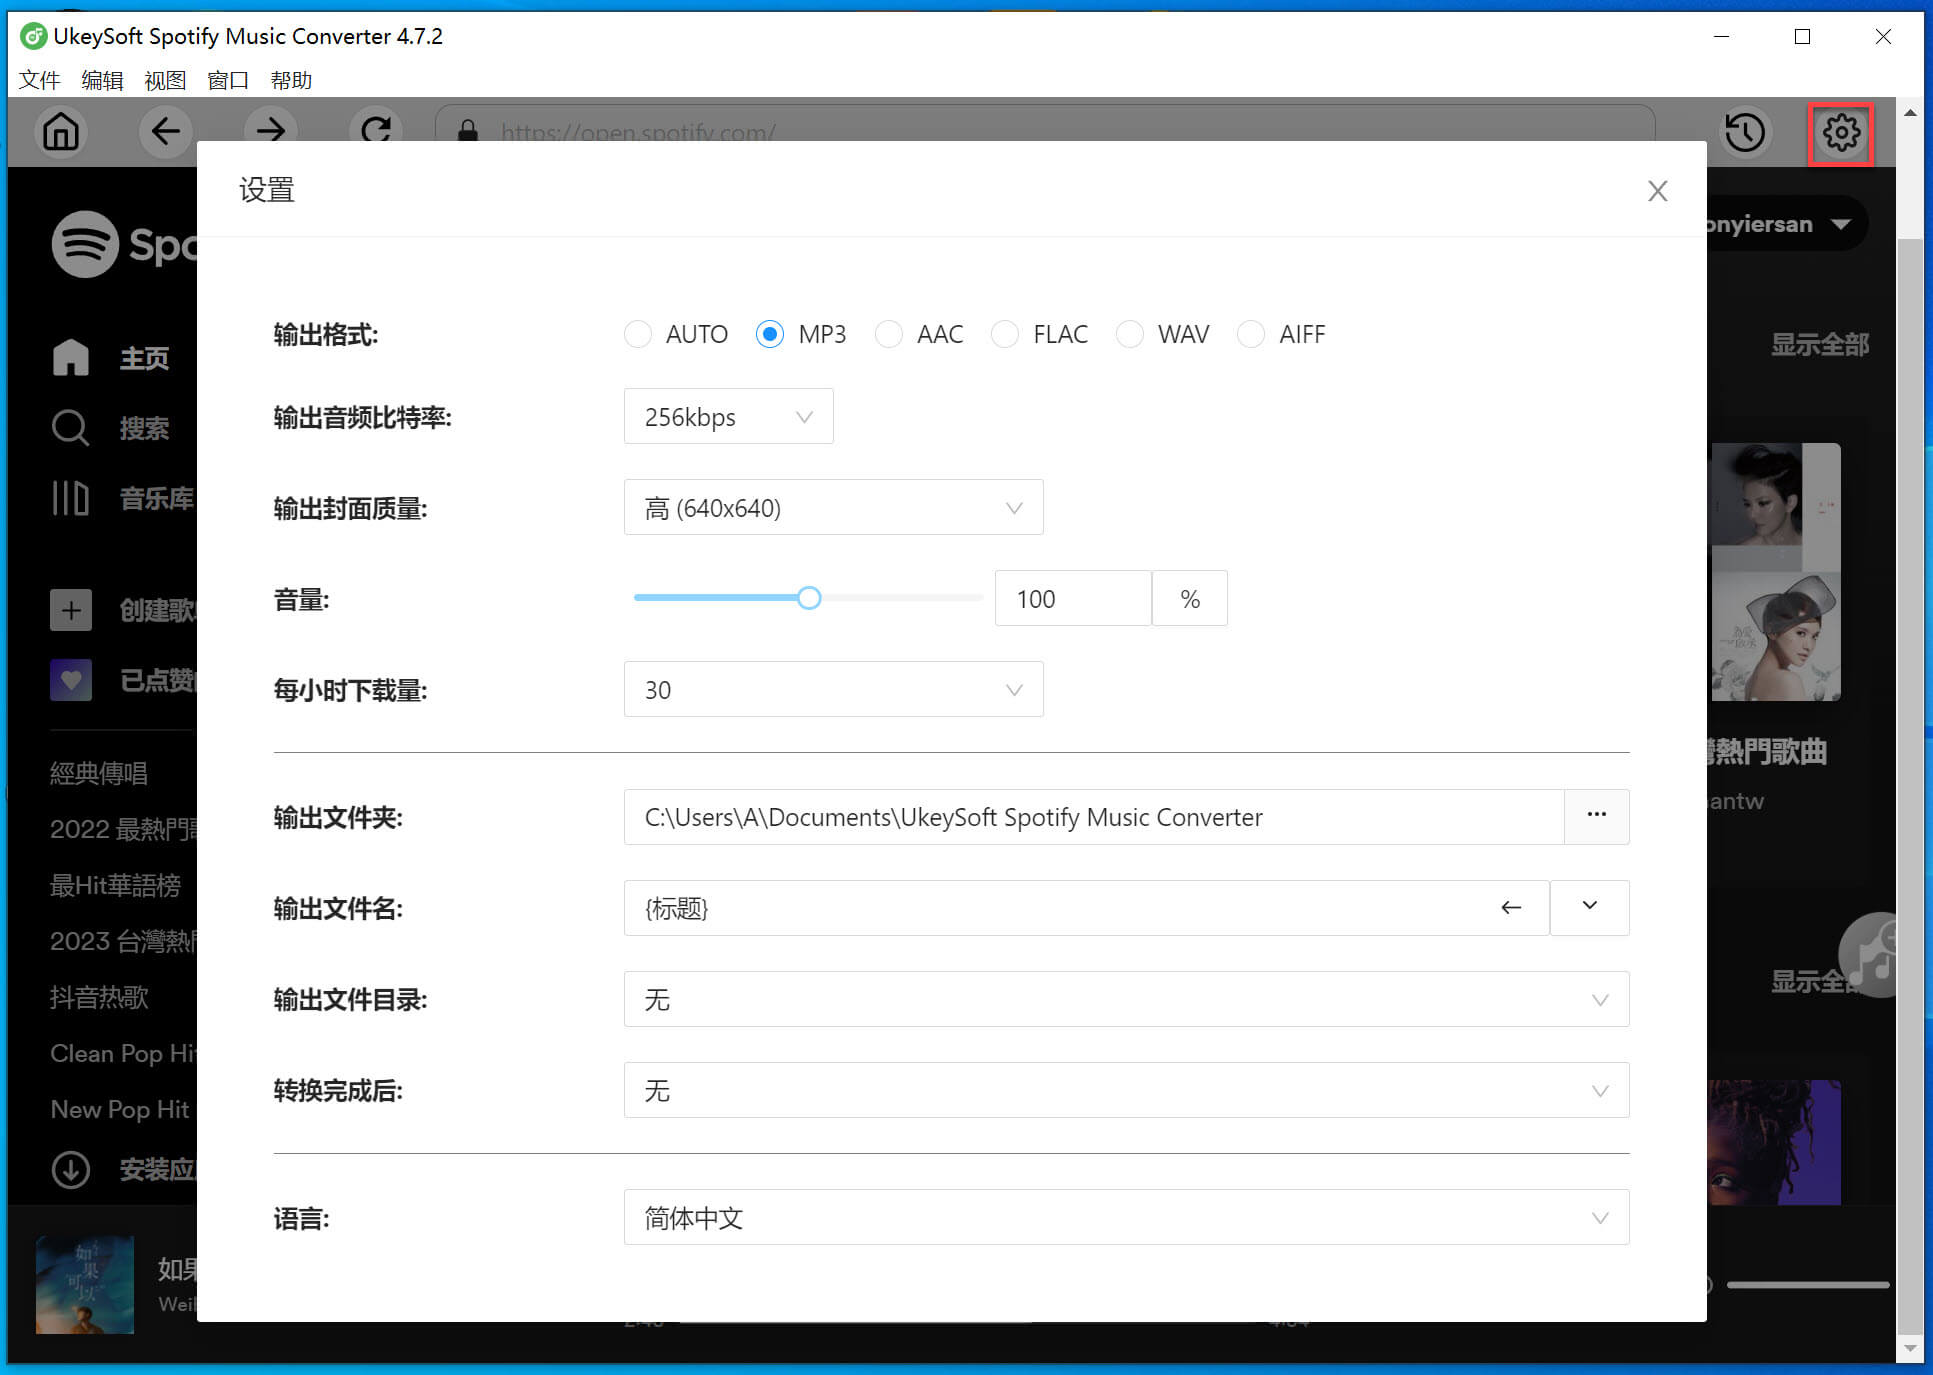Screen dimensions: 1933x1375
Task: Click the padlock icon in address bar
Action: tap(467, 133)
